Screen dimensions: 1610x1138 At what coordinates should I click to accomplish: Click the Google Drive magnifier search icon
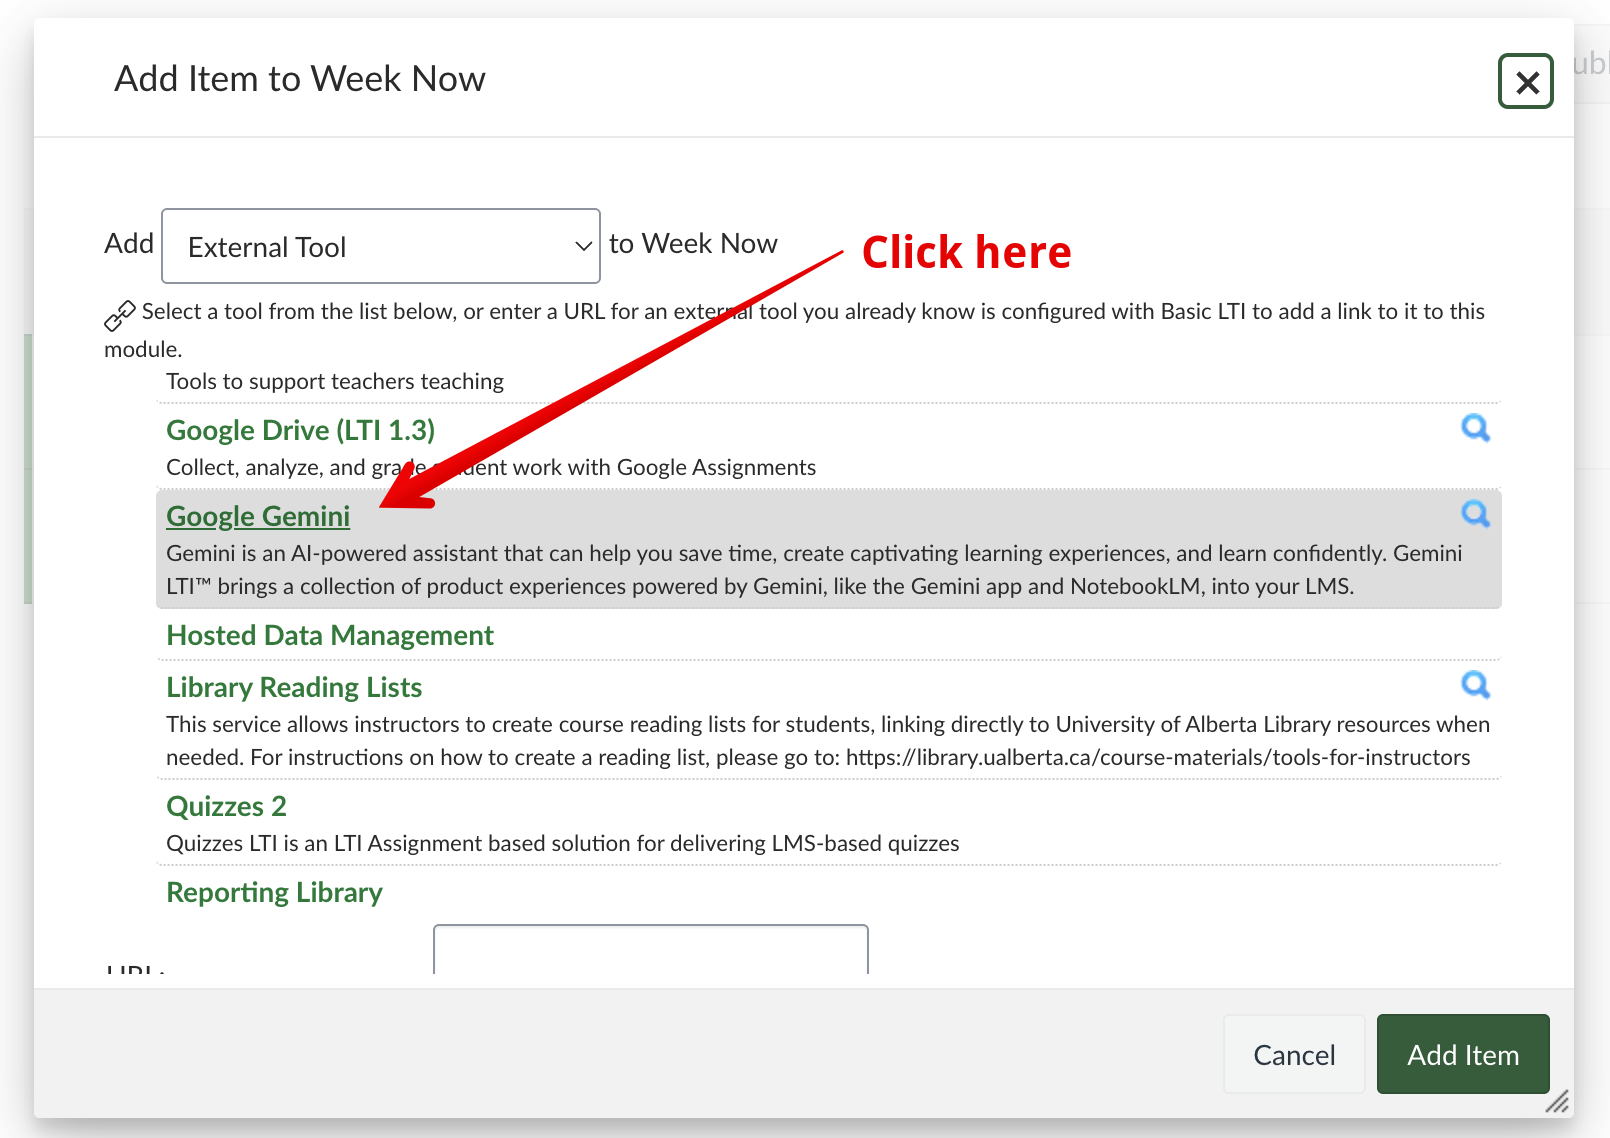click(x=1475, y=428)
